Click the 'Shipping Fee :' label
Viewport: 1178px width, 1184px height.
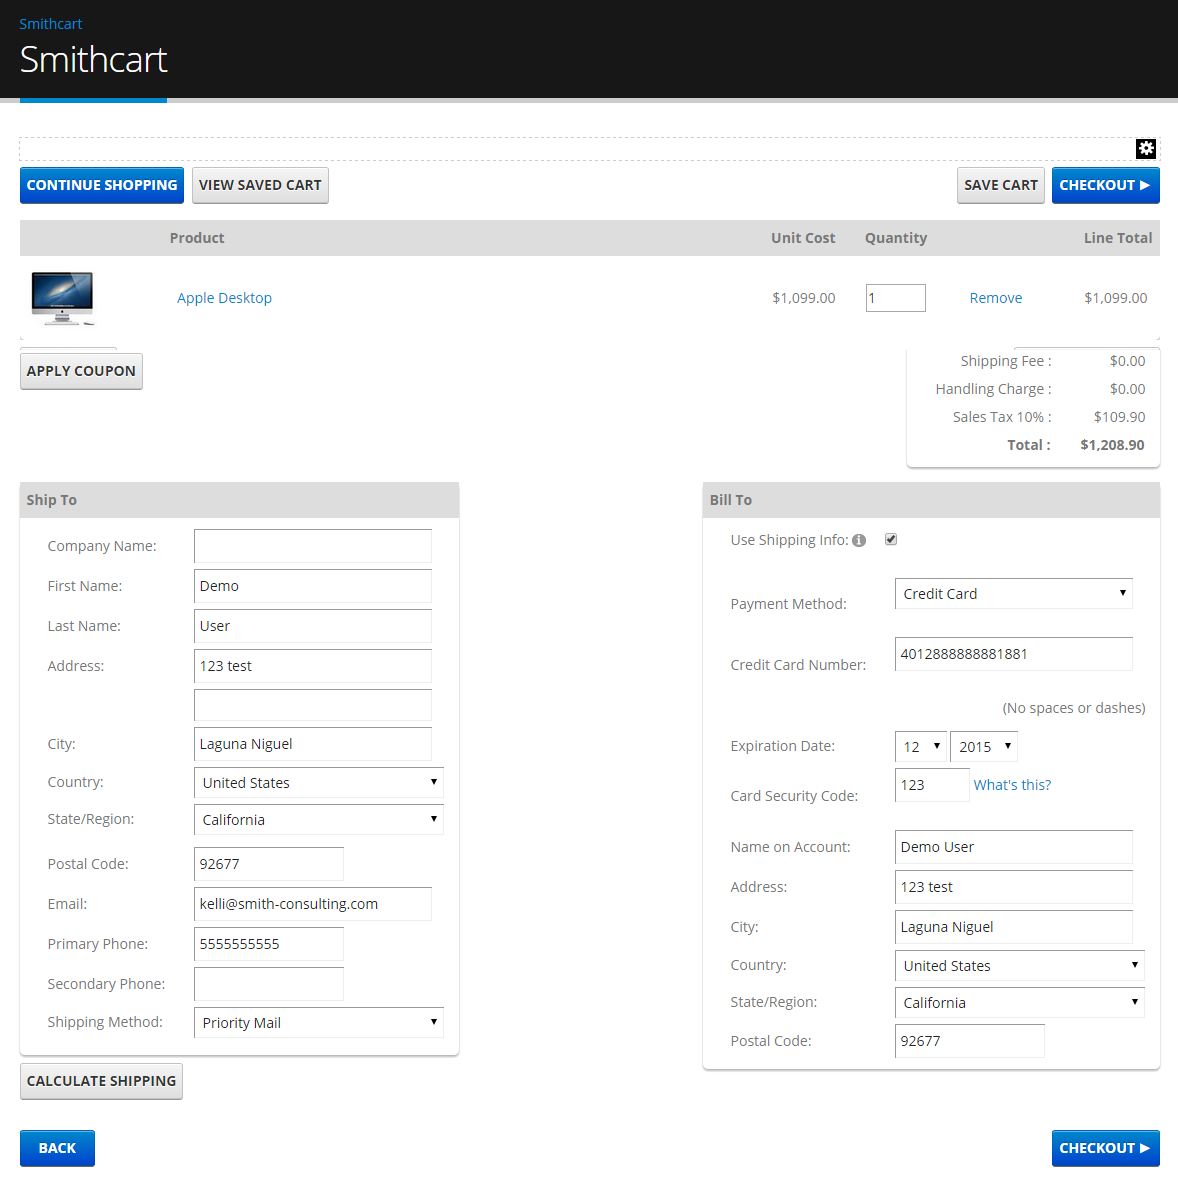[x=1006, y=362]
